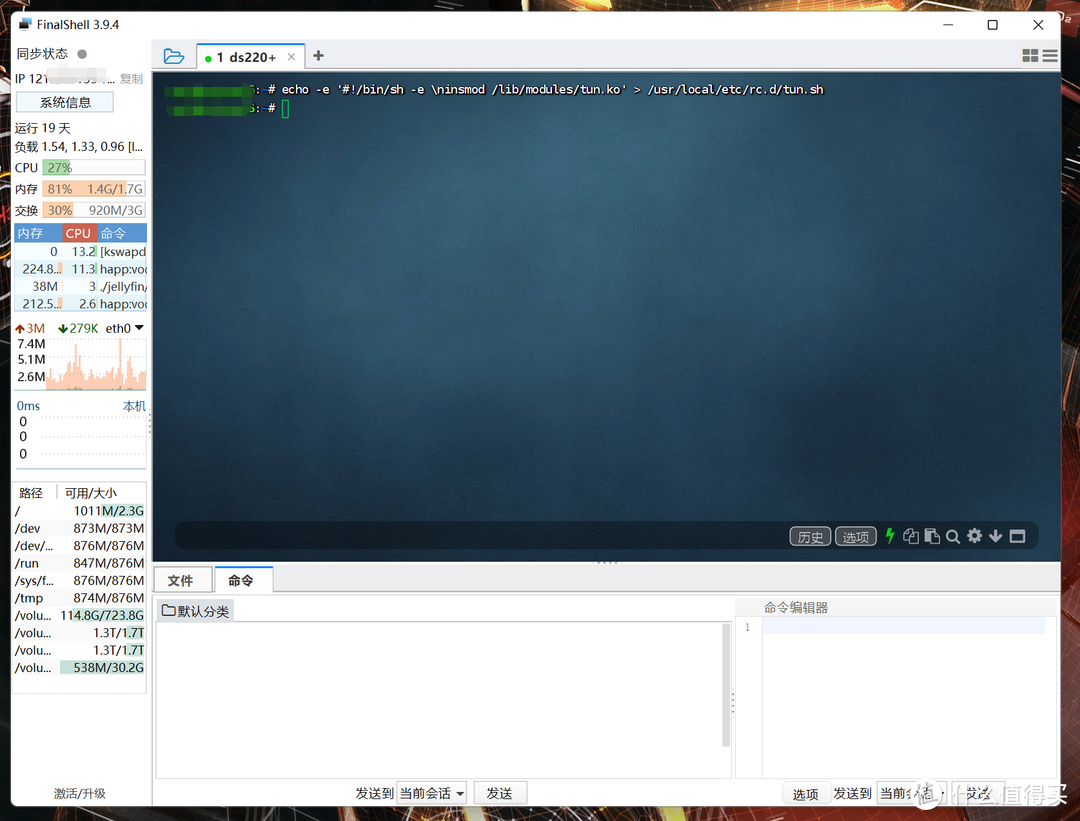Select the 命令 tab
This screenshot has height=821, width=1080.
pos(241,580)
